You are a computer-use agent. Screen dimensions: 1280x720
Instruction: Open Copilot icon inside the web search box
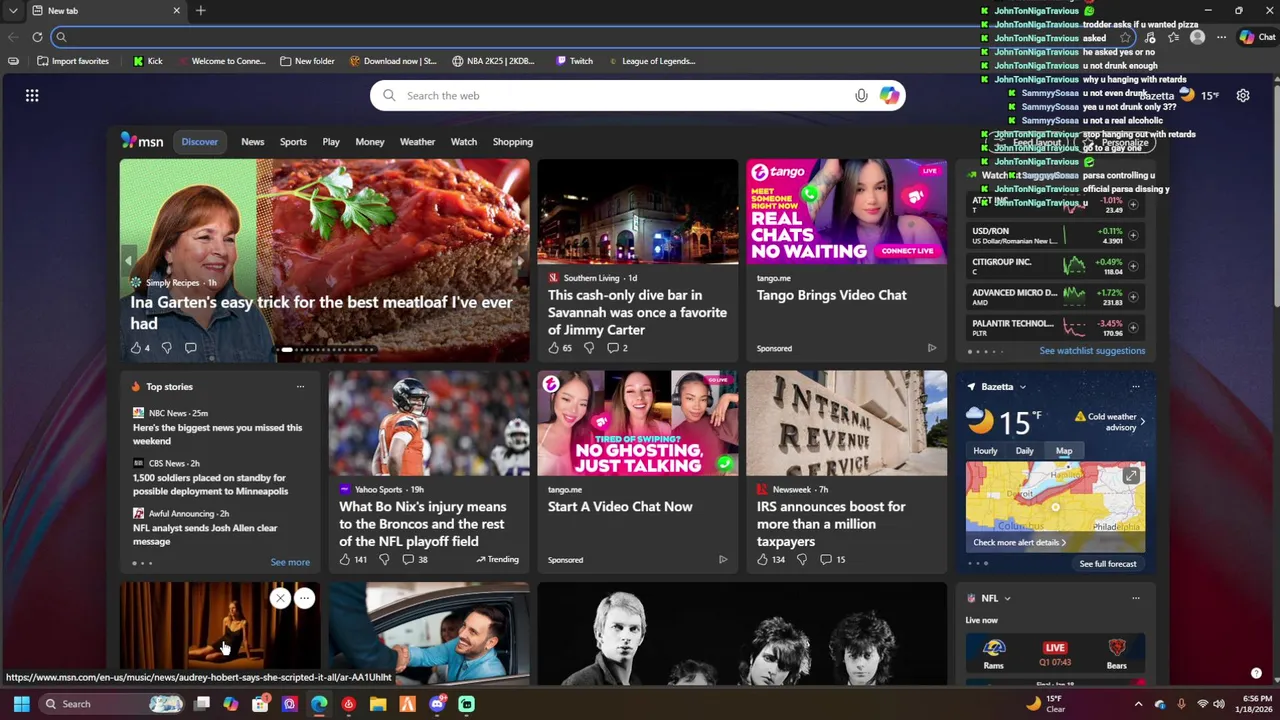[889, 95]
